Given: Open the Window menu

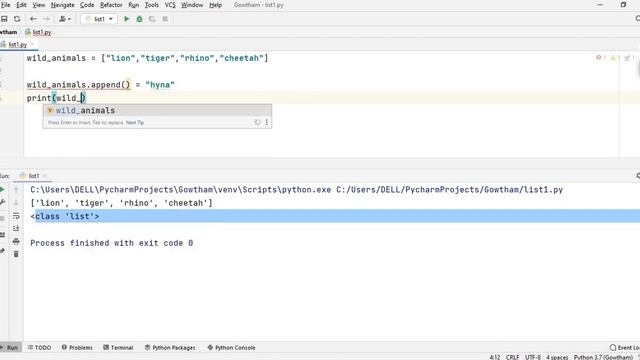Looking at the screenshot, I should [x=192, y=5].
